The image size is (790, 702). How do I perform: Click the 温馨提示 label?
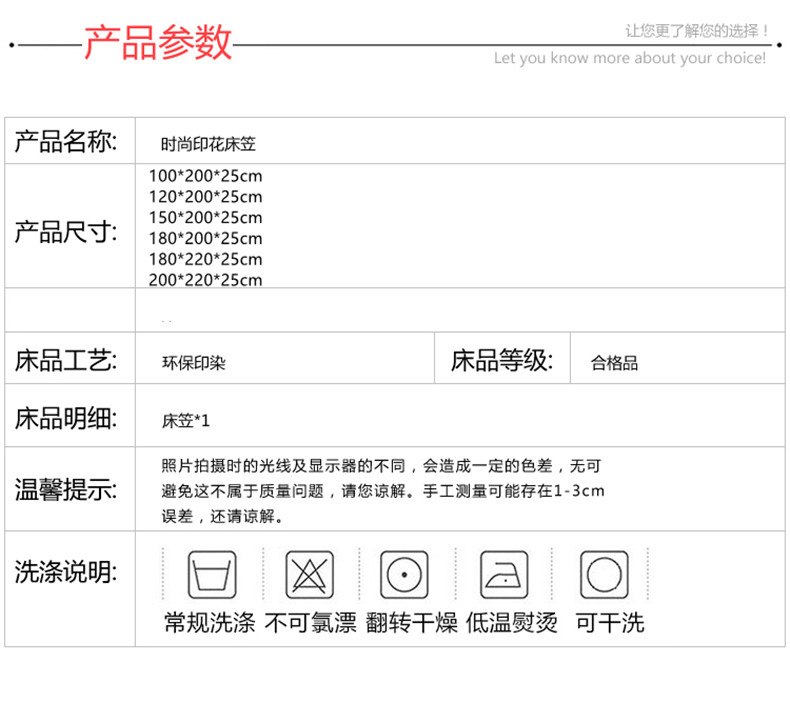(65, 489)
